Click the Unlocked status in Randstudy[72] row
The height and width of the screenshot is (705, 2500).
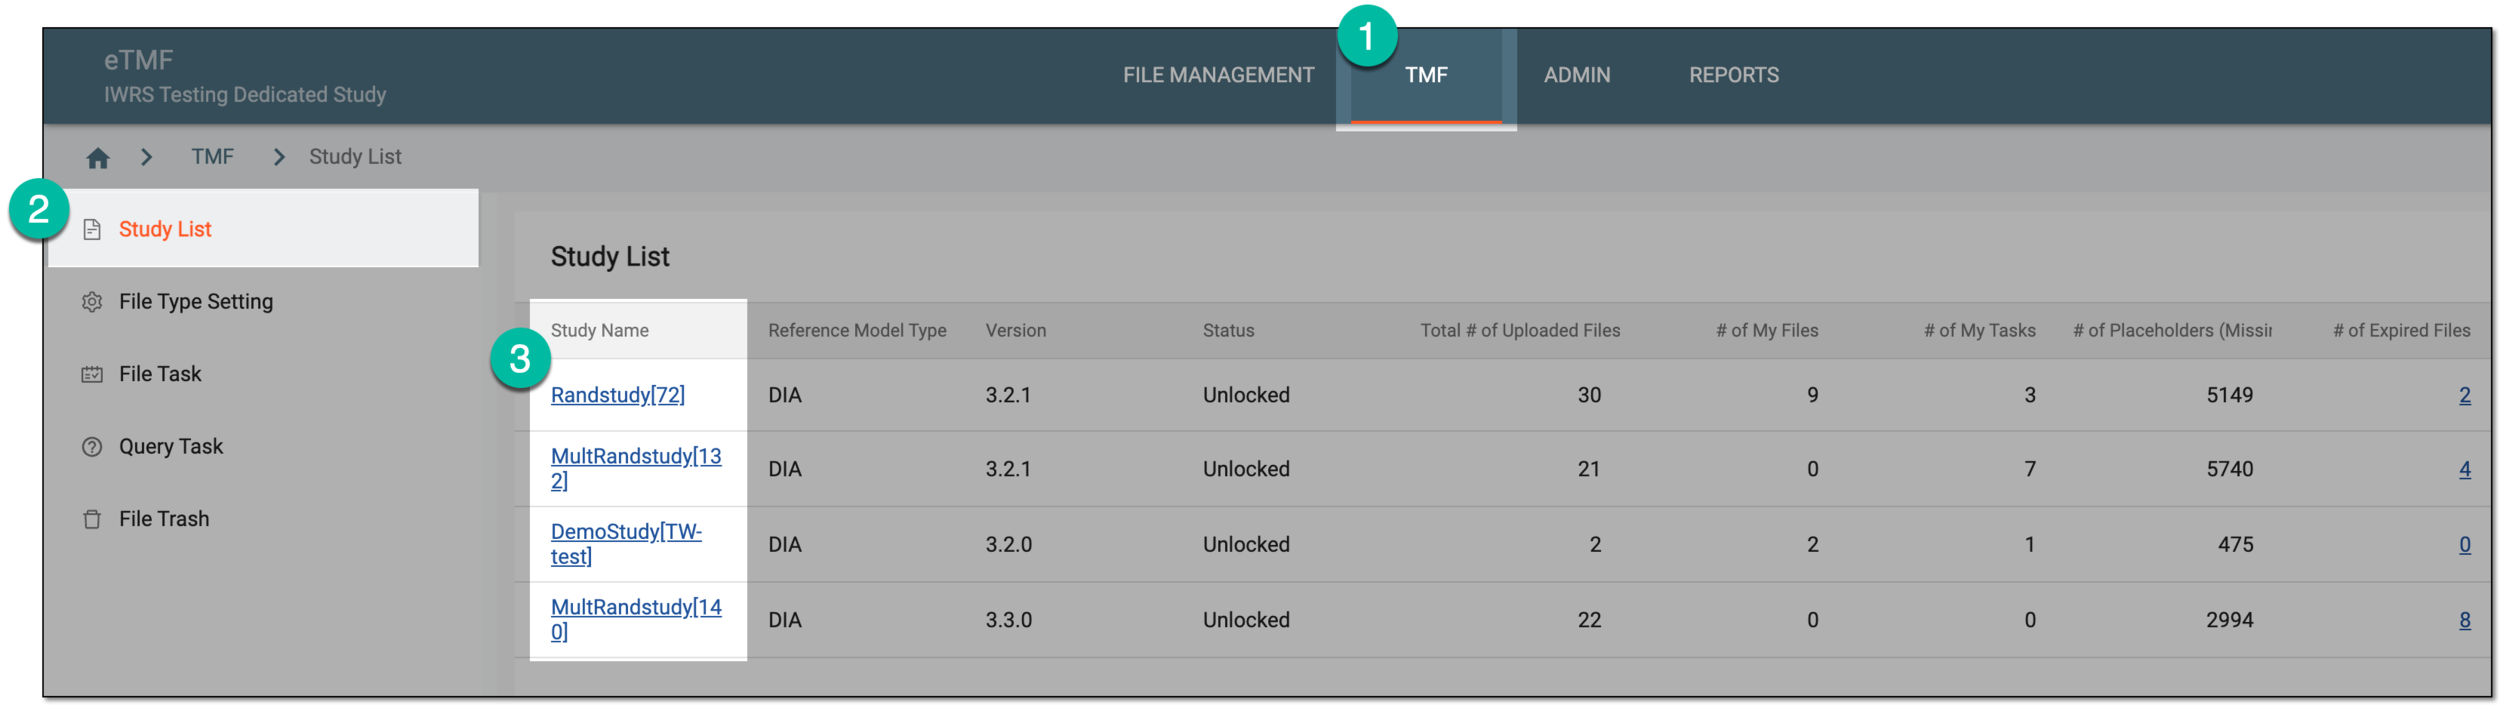(1246, 395)
